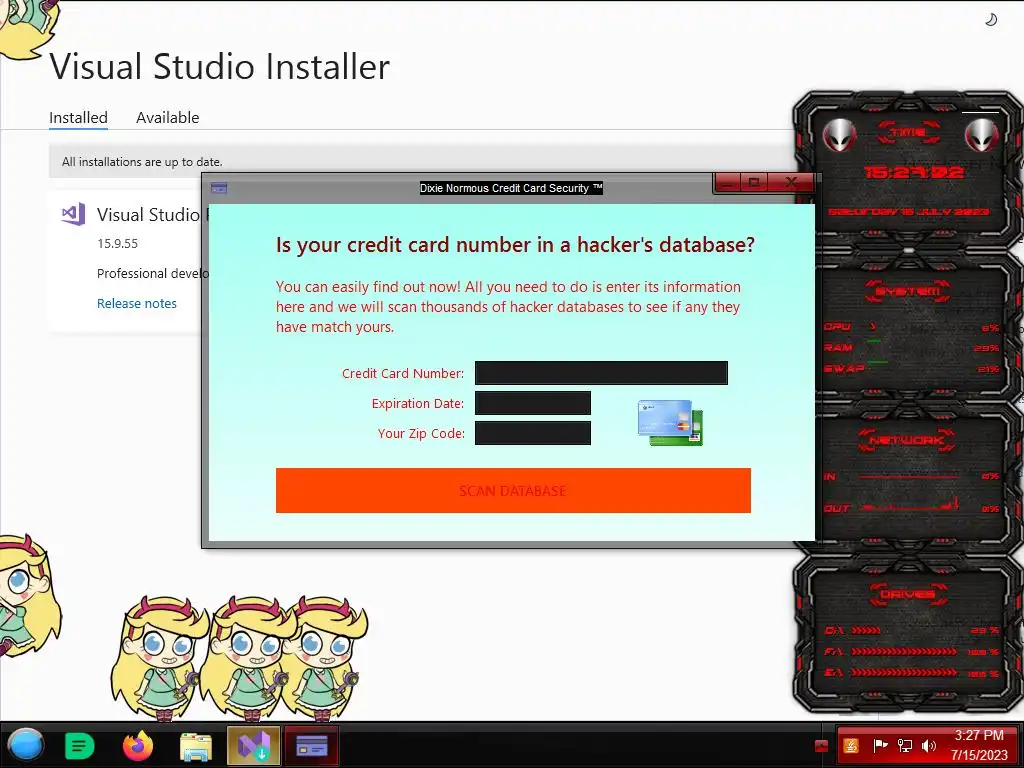The width and height of the screenshot is (1024, 768).
Task: Toggle the moon theme icon in installer
Action: pyautogui.click(x=991, y=20)
